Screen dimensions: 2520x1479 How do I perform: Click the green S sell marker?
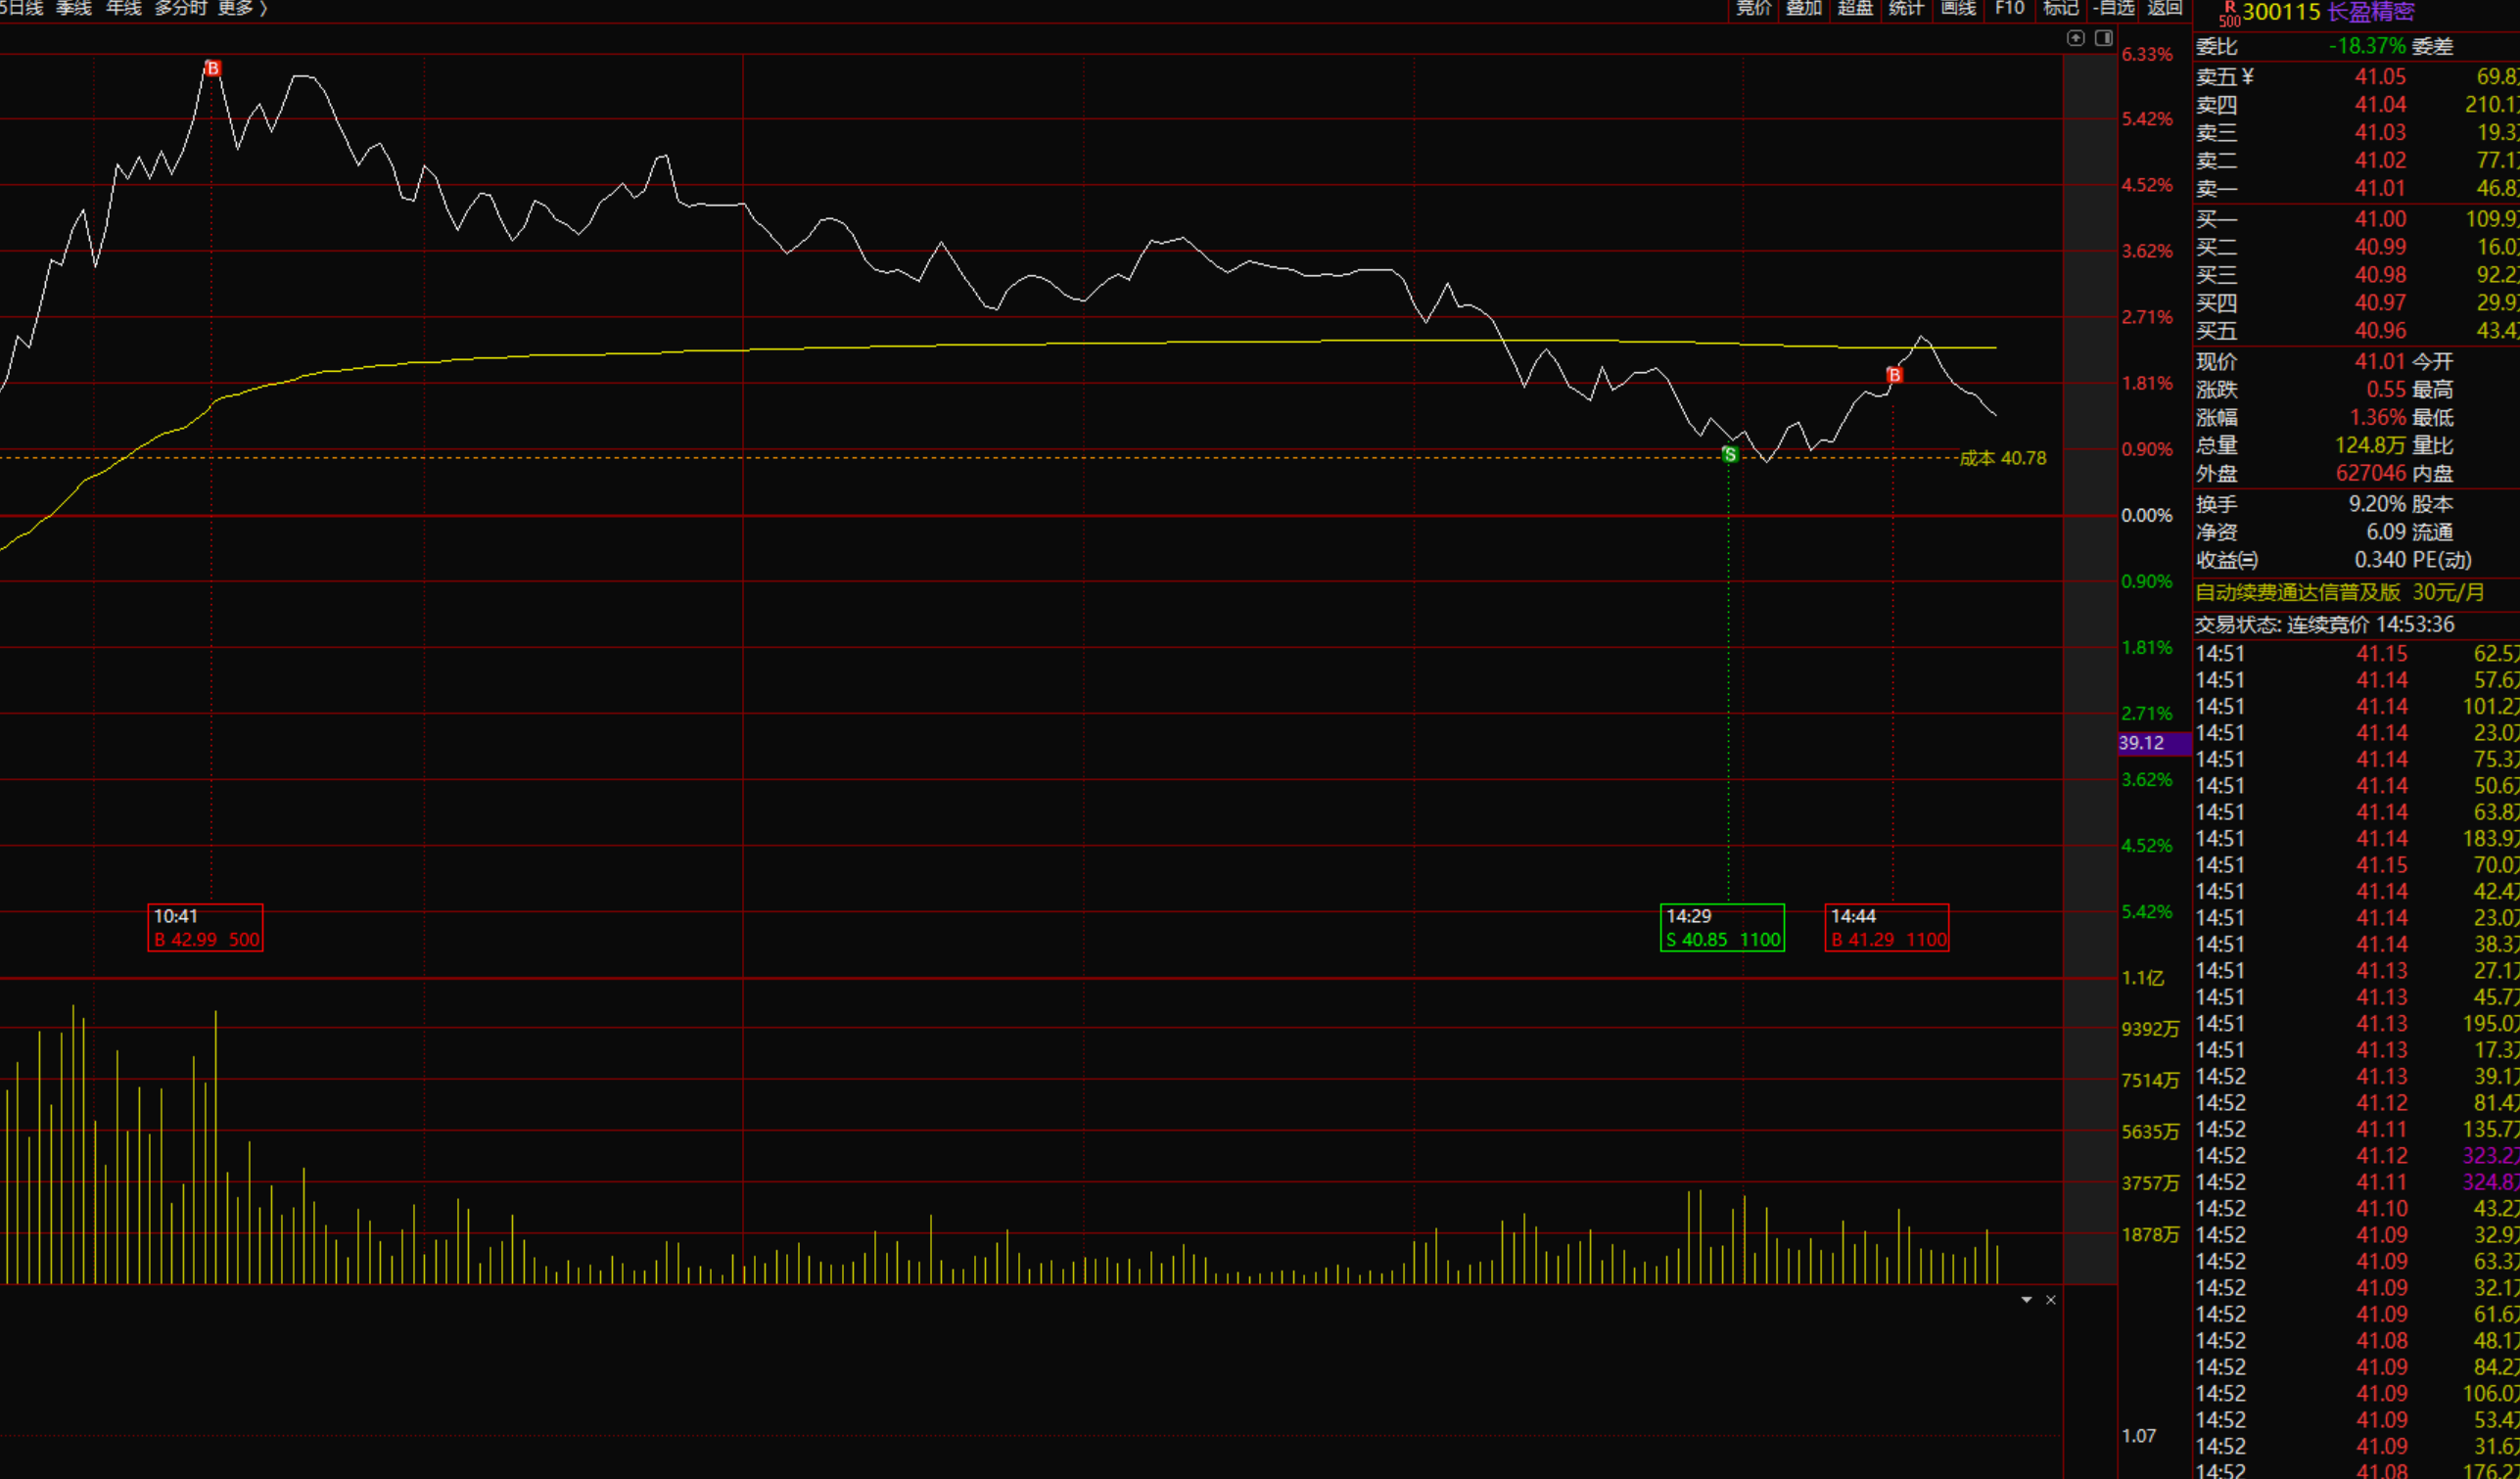(1729, 455)
